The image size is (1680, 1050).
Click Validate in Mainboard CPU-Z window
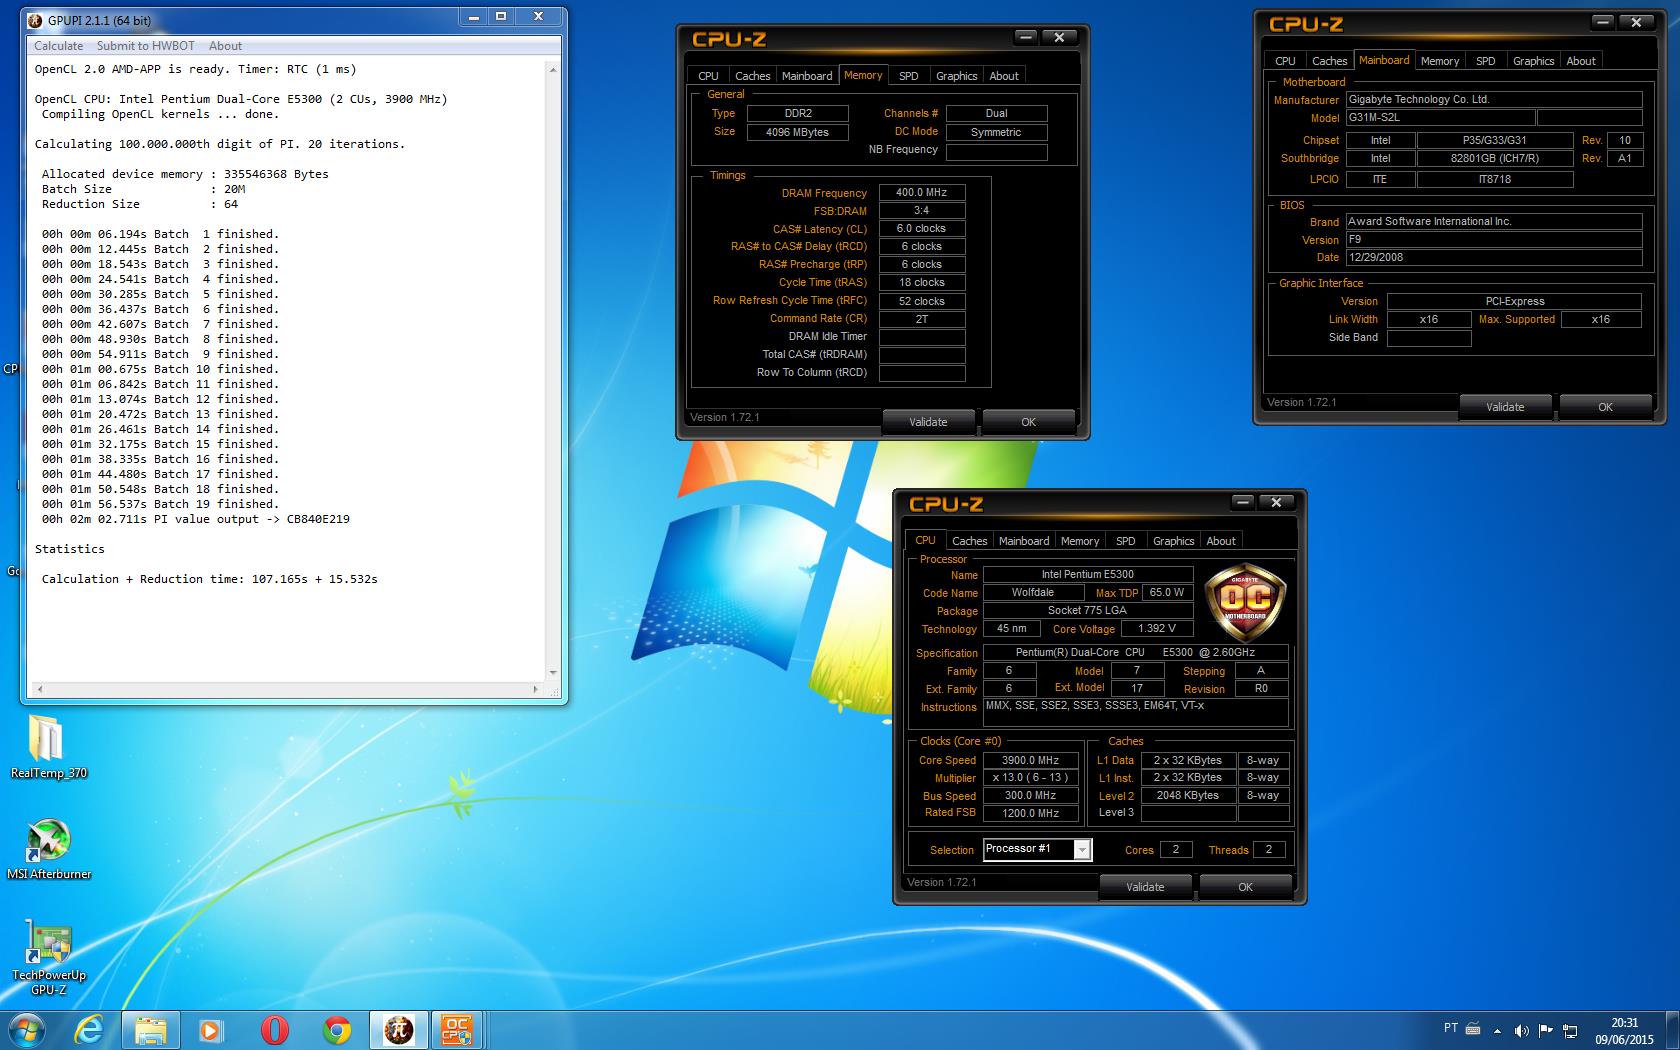coord(1505,407)
